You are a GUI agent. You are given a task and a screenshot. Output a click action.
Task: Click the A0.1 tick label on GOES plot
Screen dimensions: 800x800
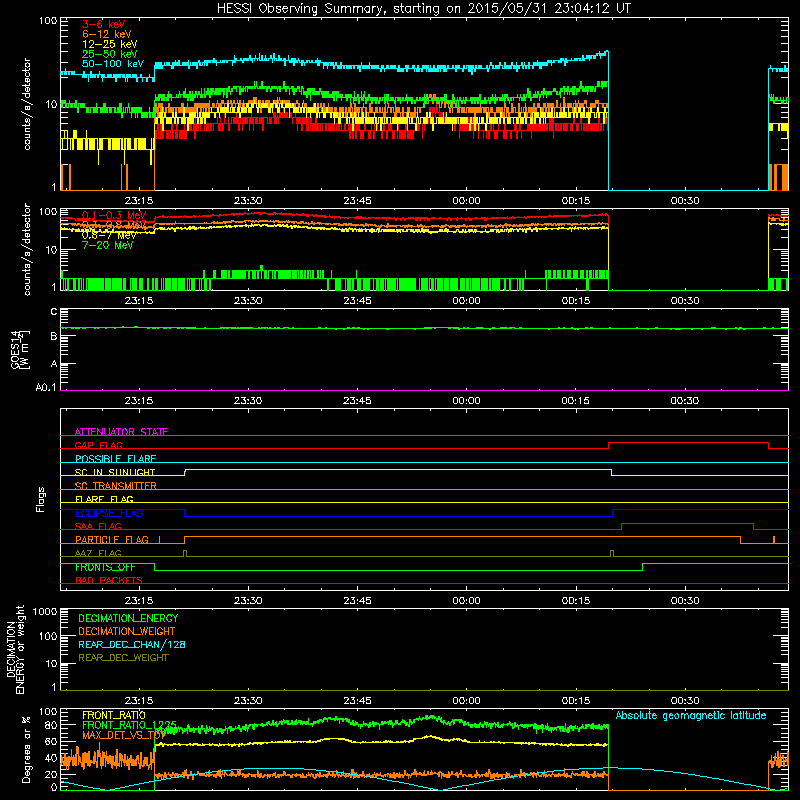pos(46,388)
